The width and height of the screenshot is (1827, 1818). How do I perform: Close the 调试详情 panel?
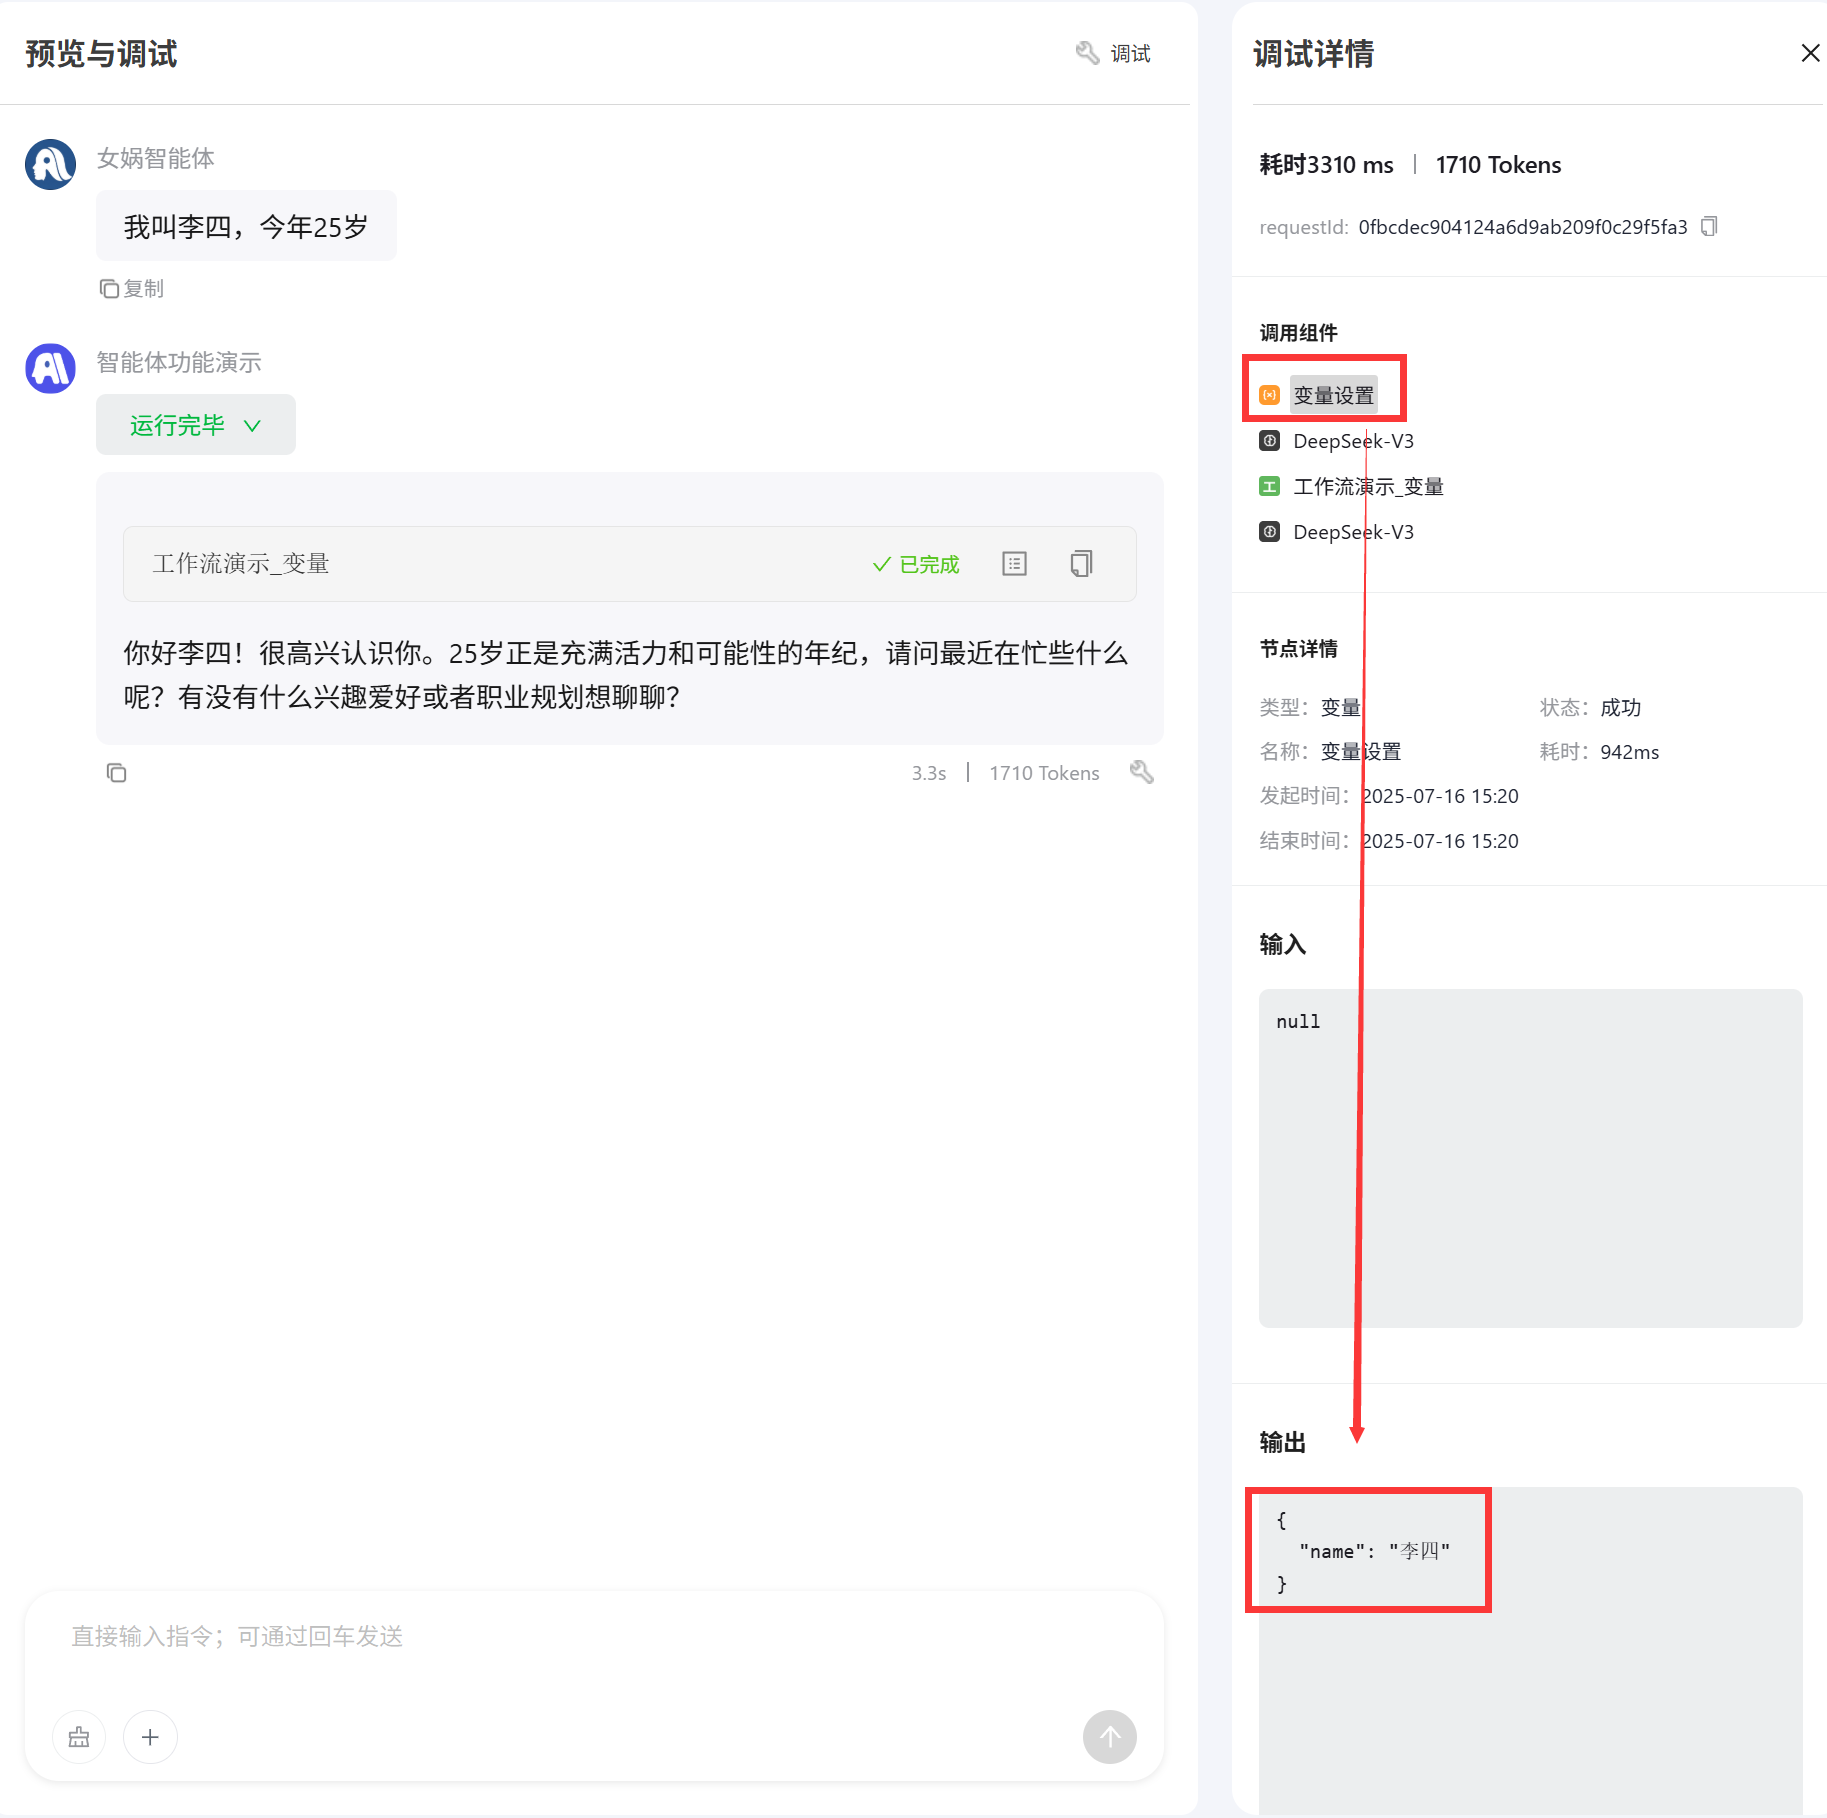click(1810, 53)
